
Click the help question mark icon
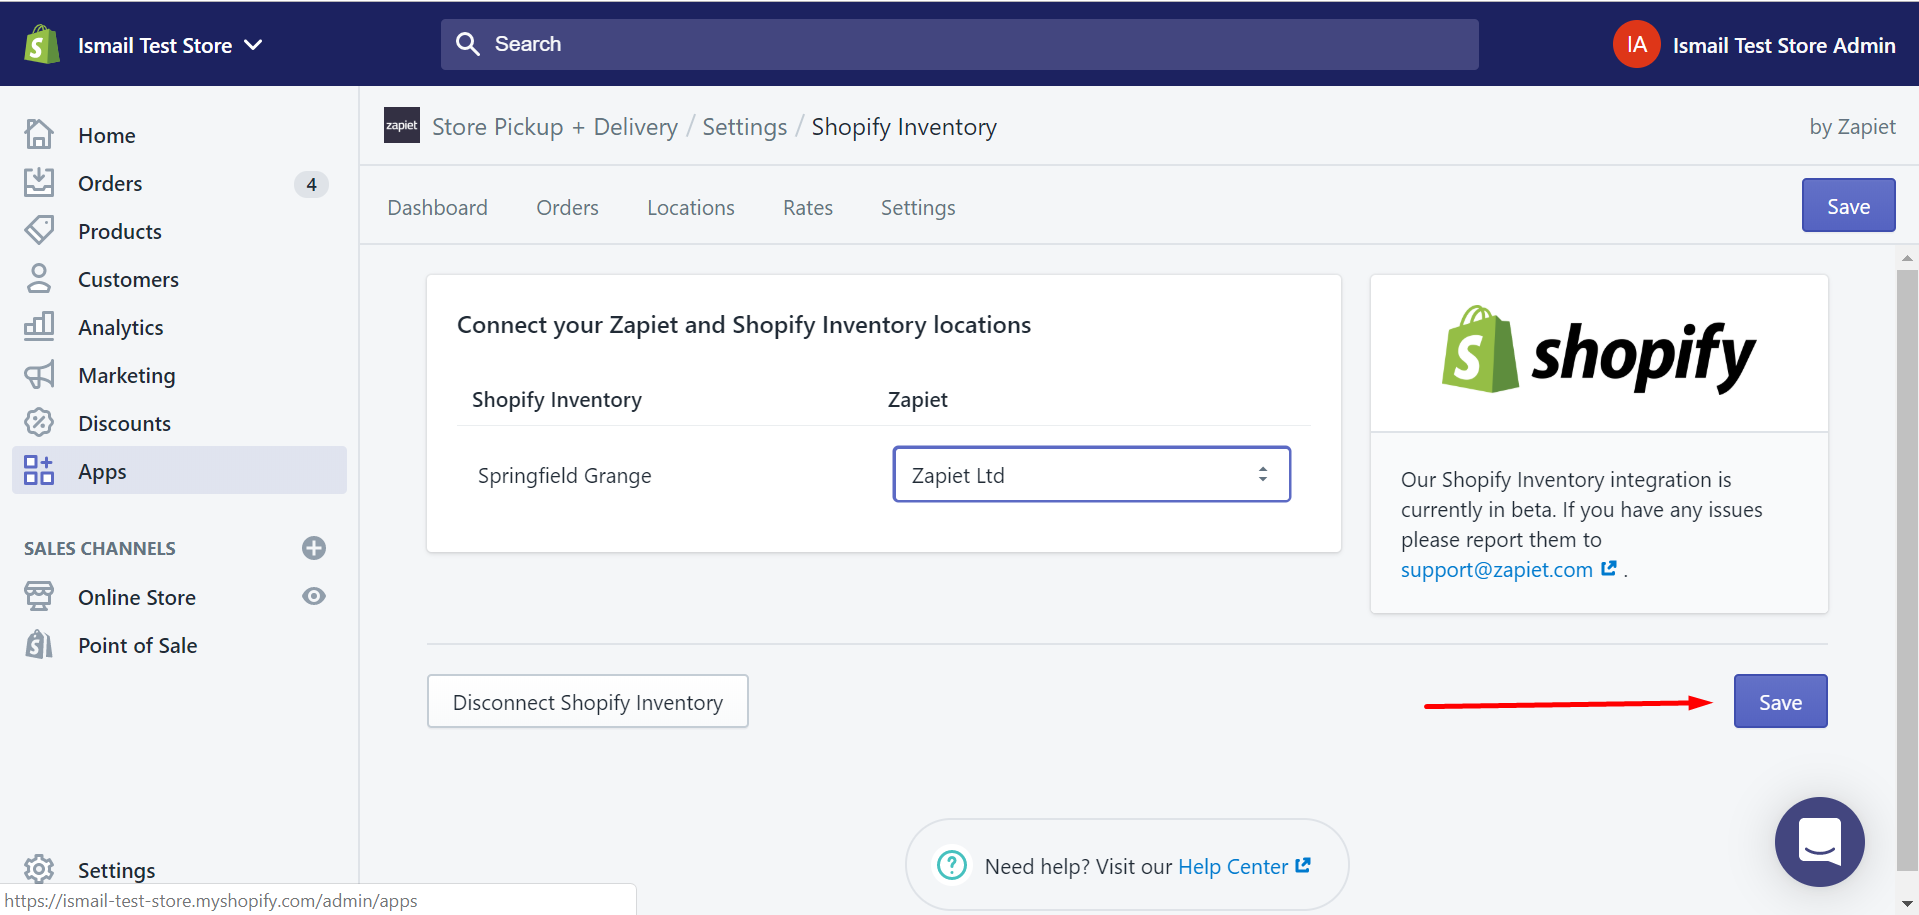pos(952,865)
